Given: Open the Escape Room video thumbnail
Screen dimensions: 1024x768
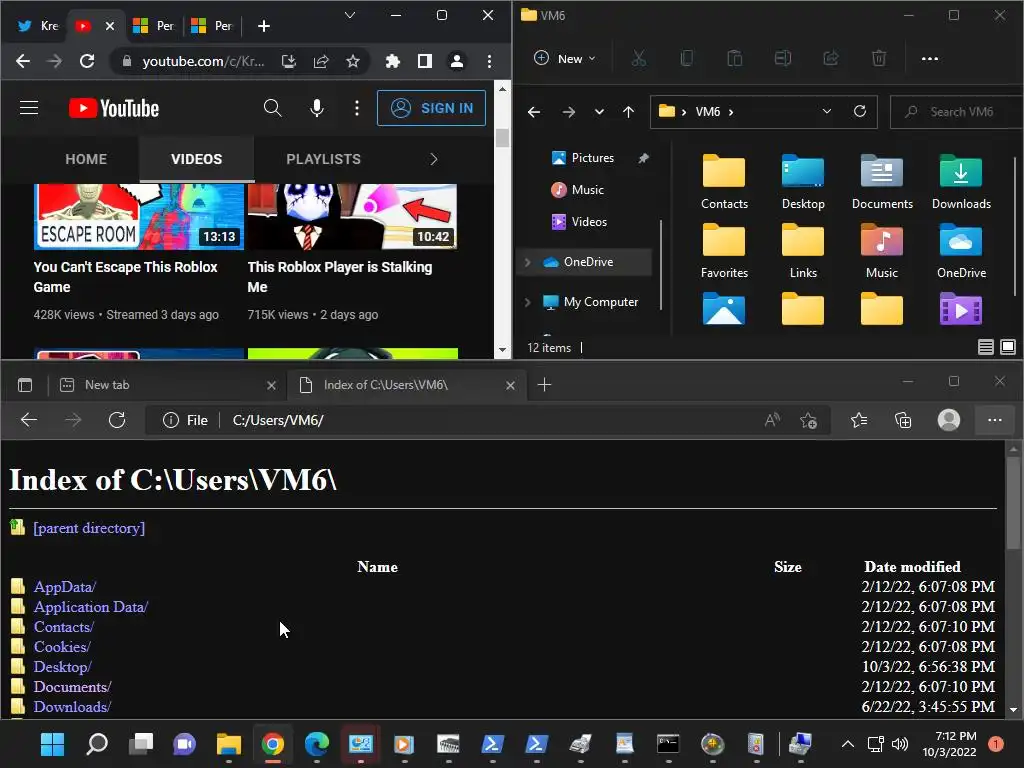Looking at the screenshot, I should [x=138, y=216].
